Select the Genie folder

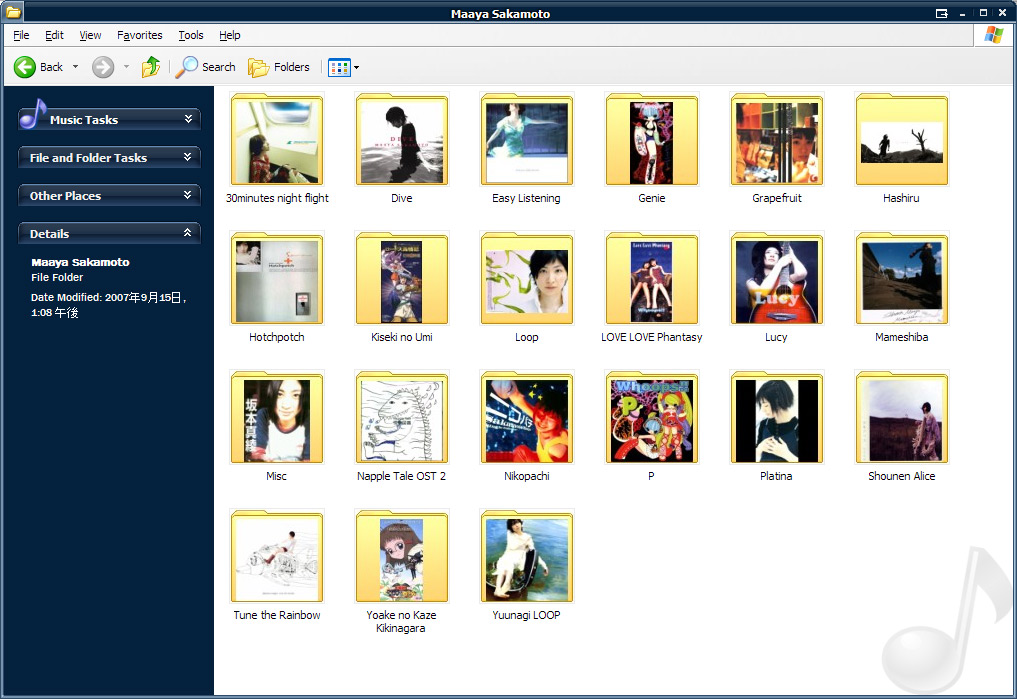pos(651,148)
